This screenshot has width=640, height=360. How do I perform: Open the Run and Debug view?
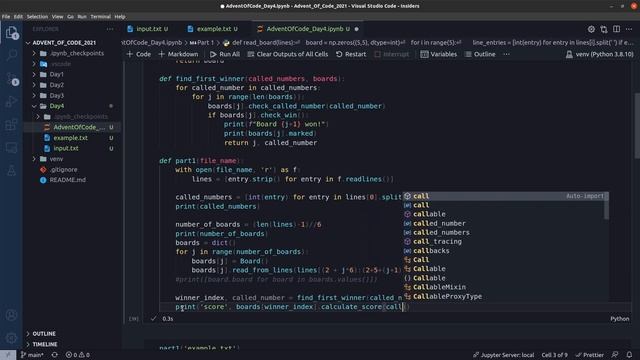coord(11,101)
